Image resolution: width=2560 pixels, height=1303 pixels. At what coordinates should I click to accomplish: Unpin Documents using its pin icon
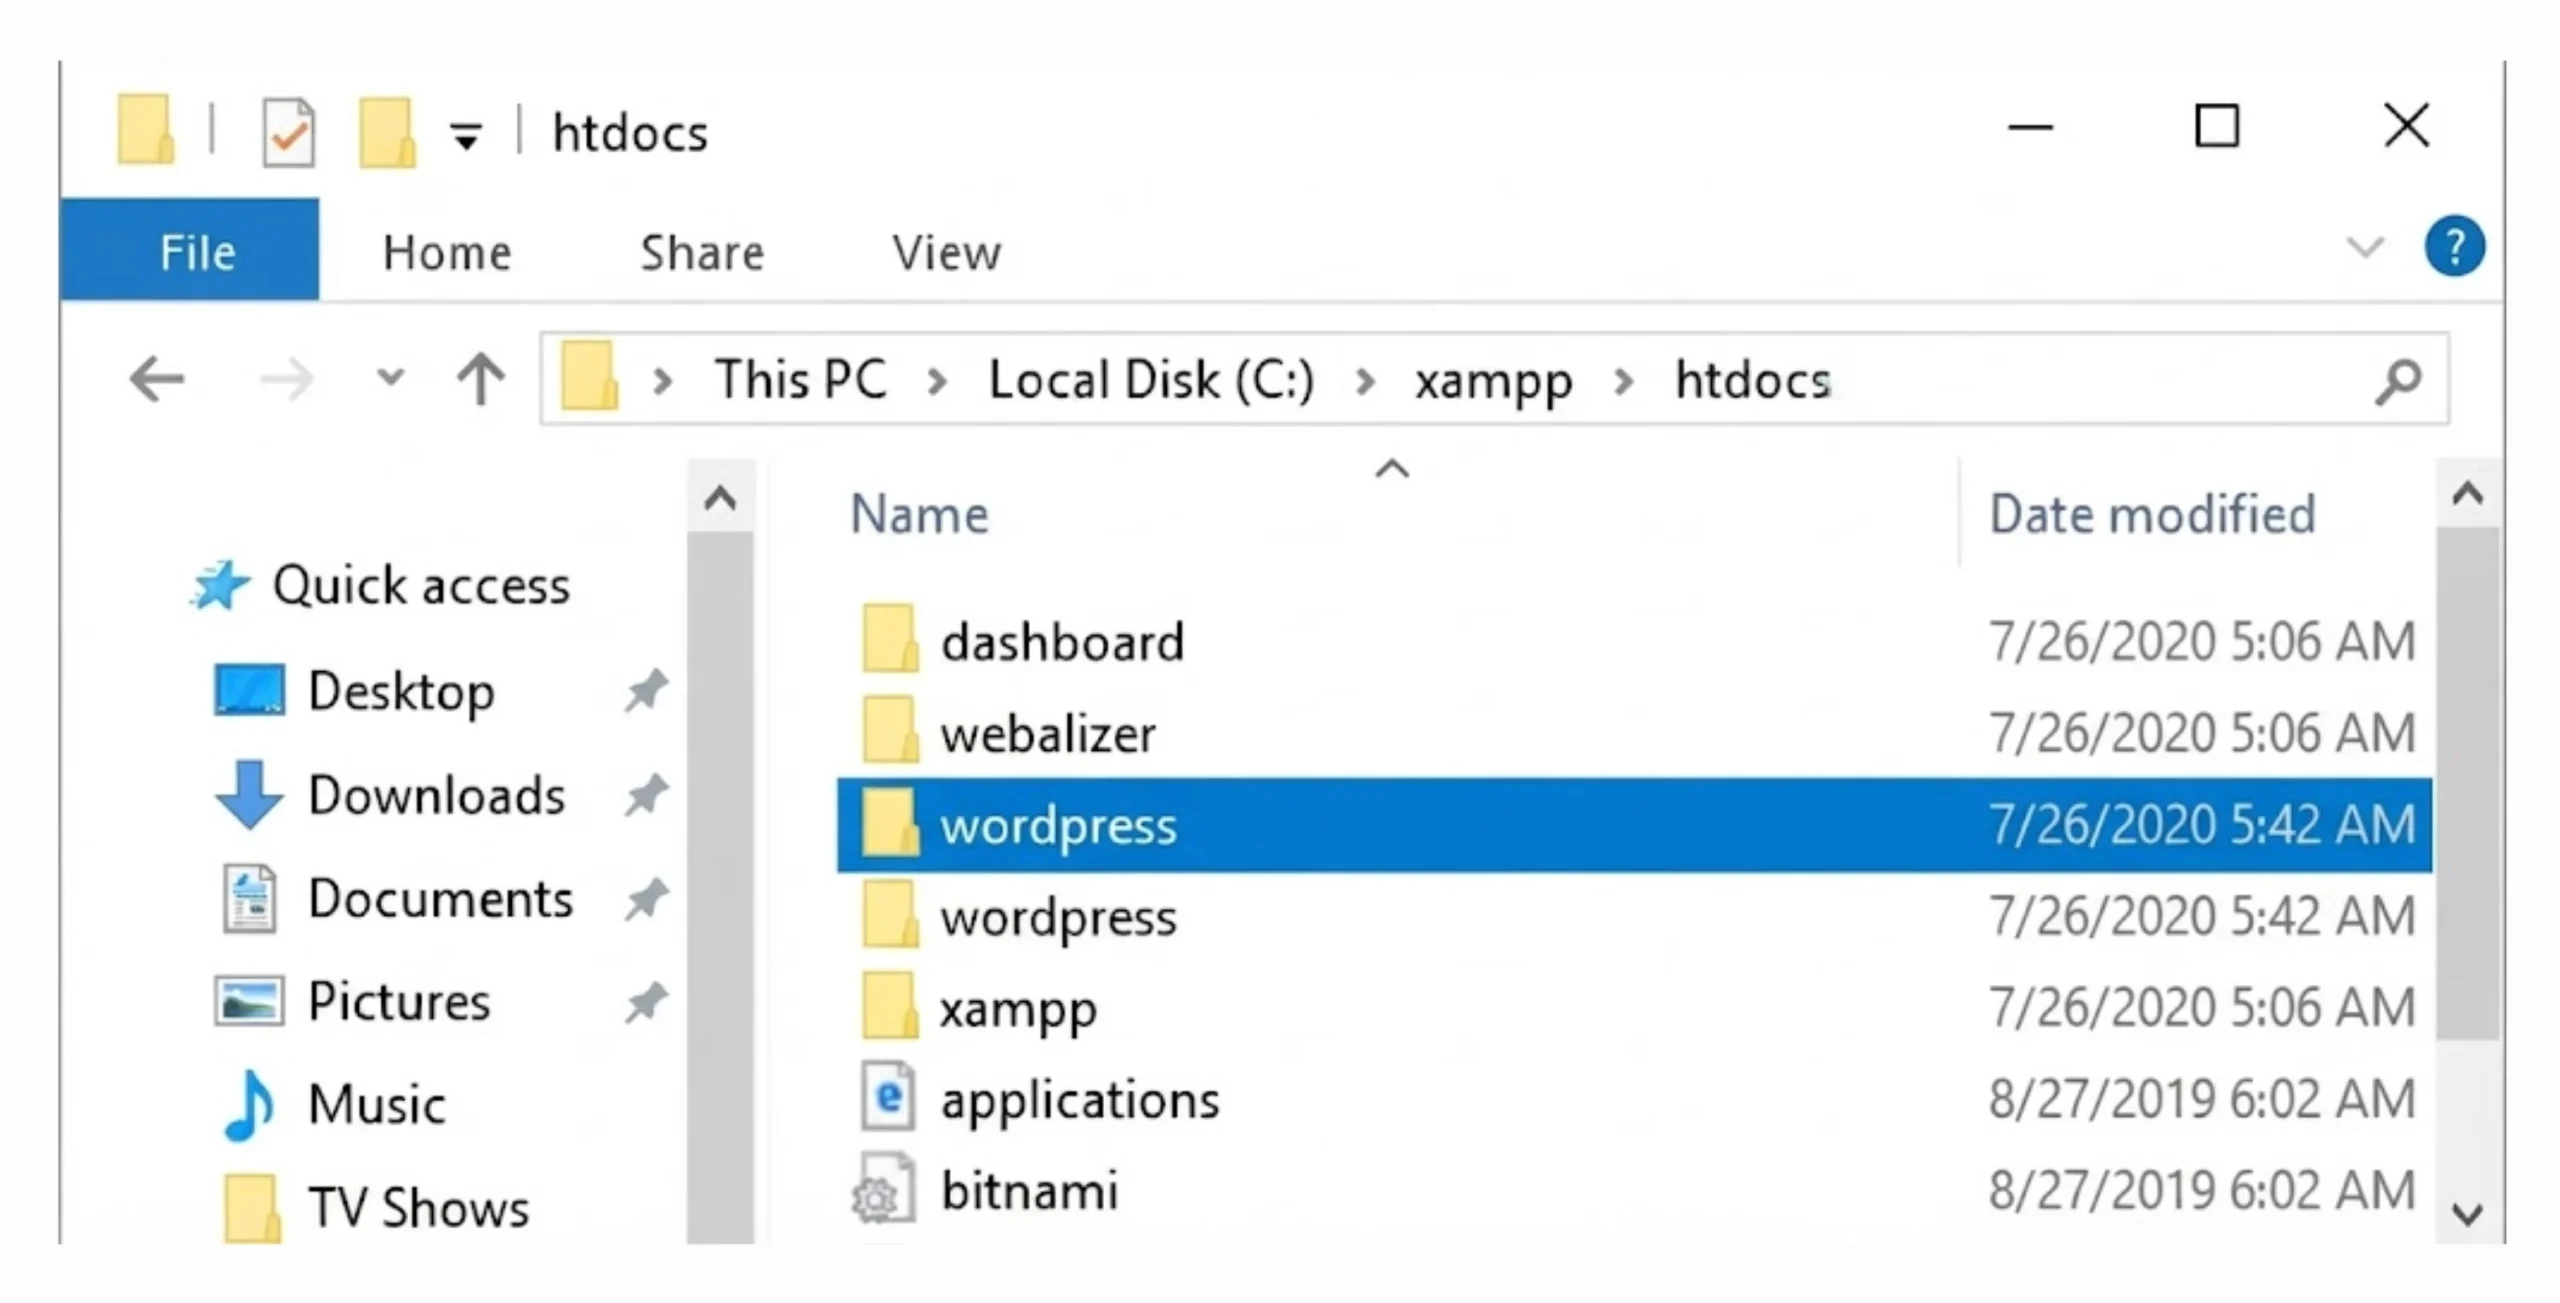(x=646, y=899)
